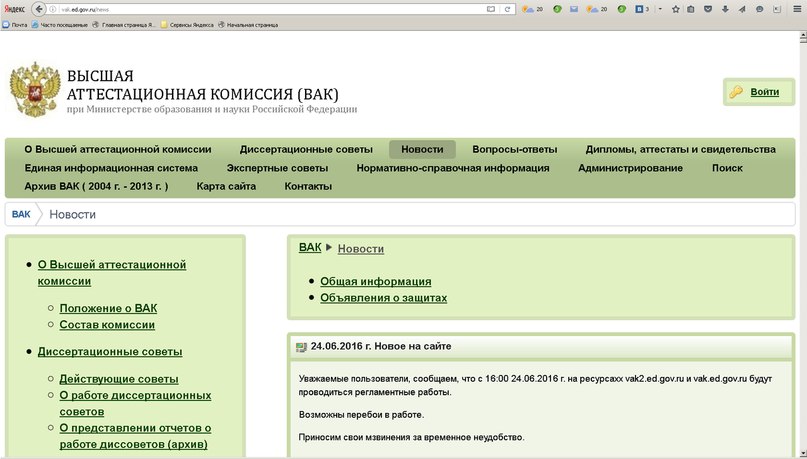Open О представлении отчетов о работе диссоветов

pyautogui.click(x=135, y=436)
